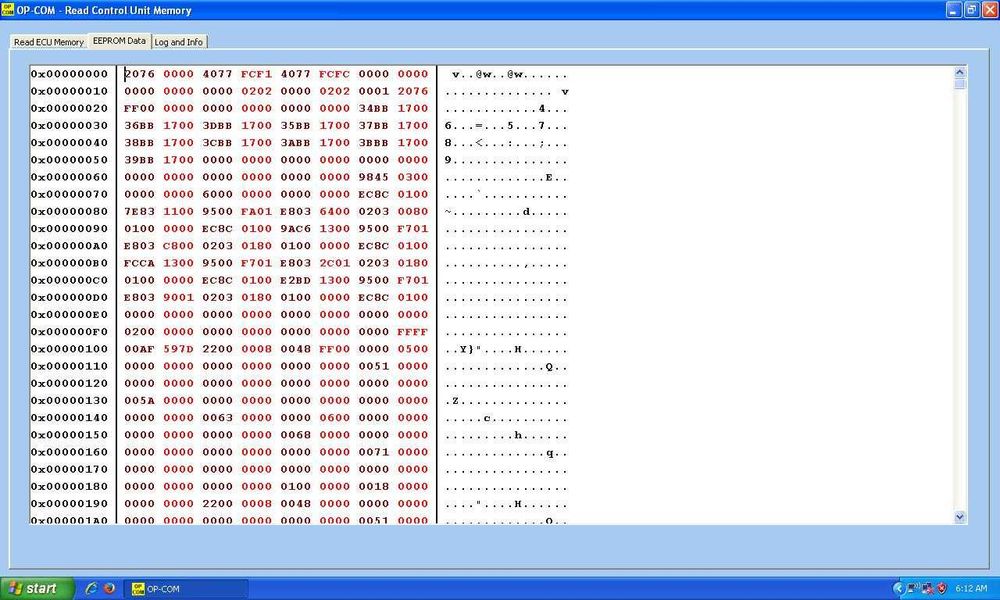Click hex value FCFC in first row
Image resolution: width=1000 pixels, height=600 pixels.
(x=334, y=74)
